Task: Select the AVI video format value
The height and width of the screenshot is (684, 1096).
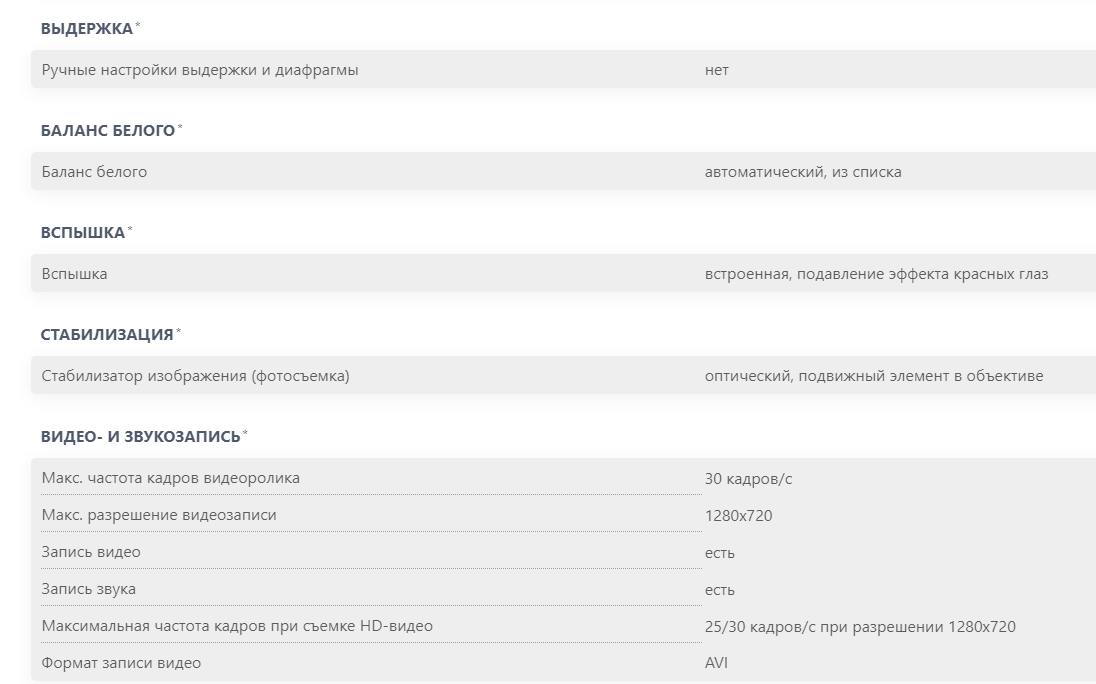Action: point(718,663)
